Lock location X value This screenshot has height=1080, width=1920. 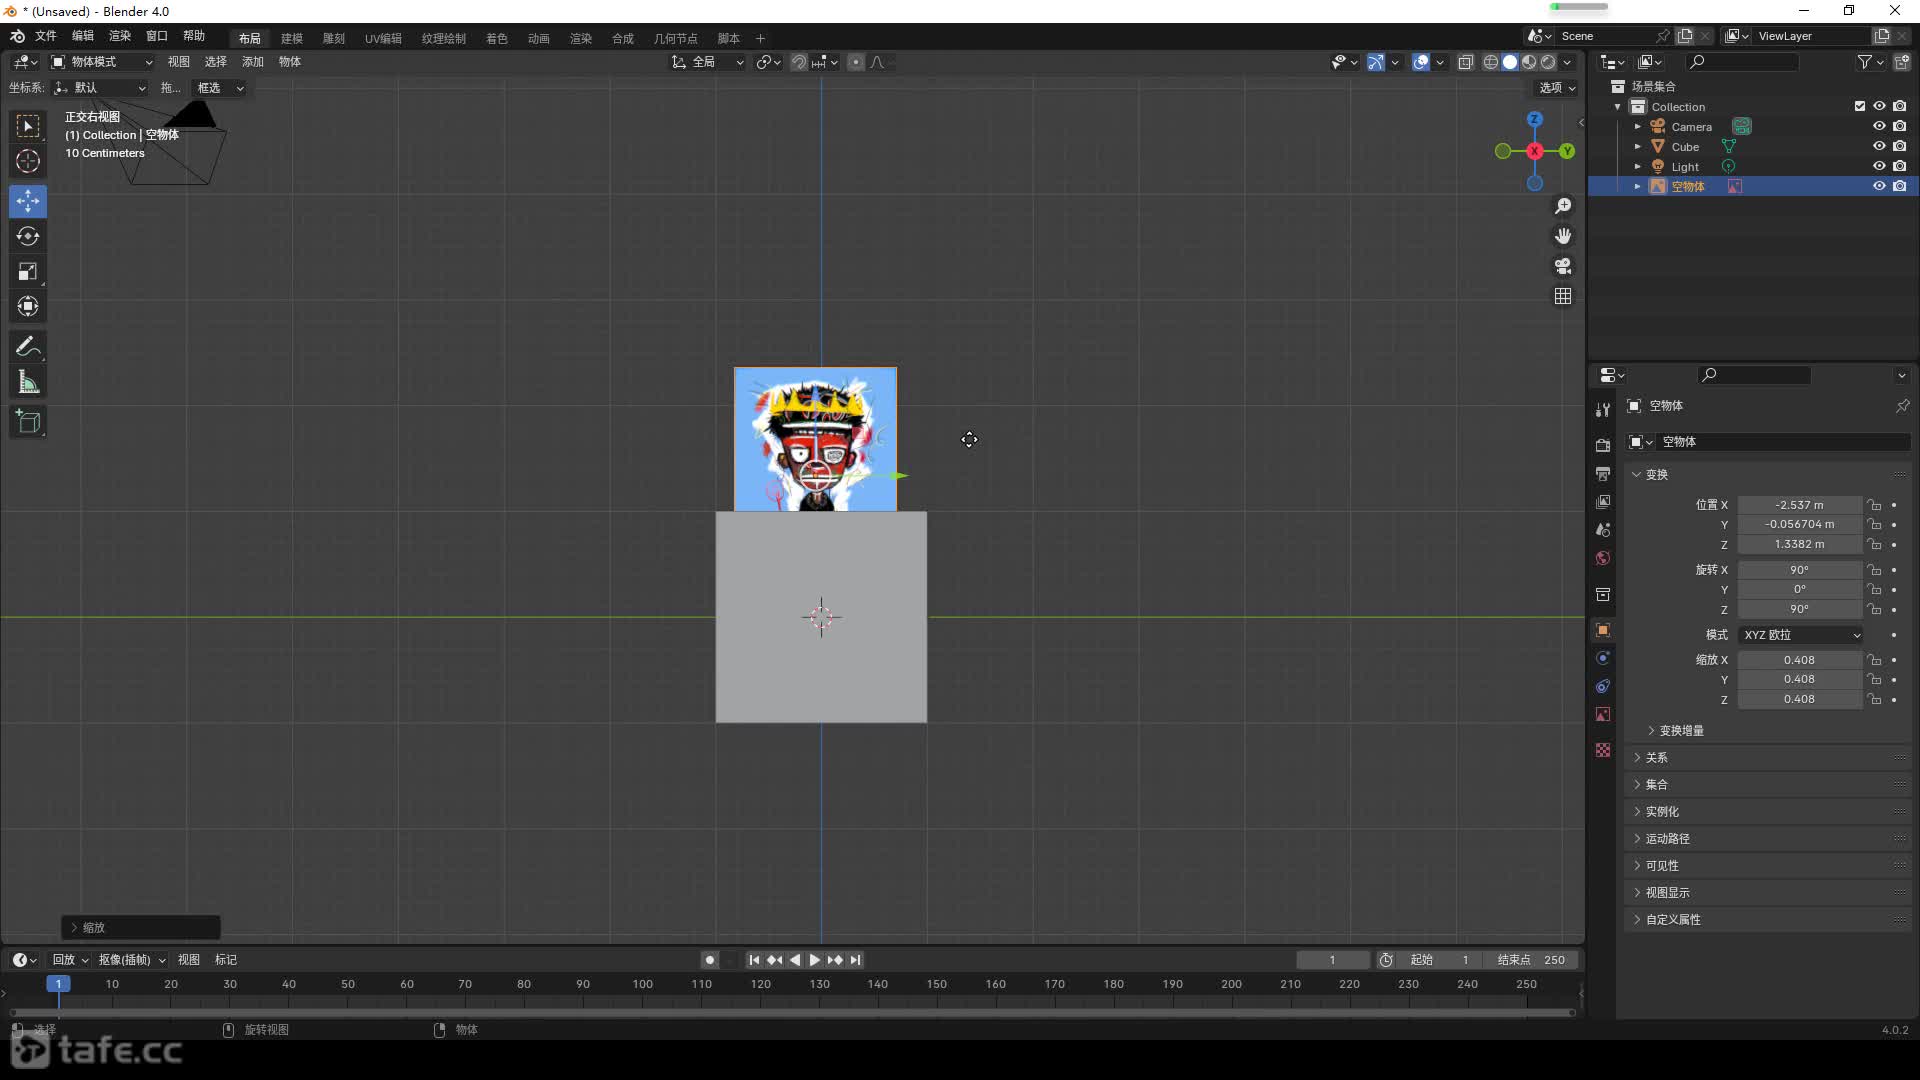(x=1875, y=505)
